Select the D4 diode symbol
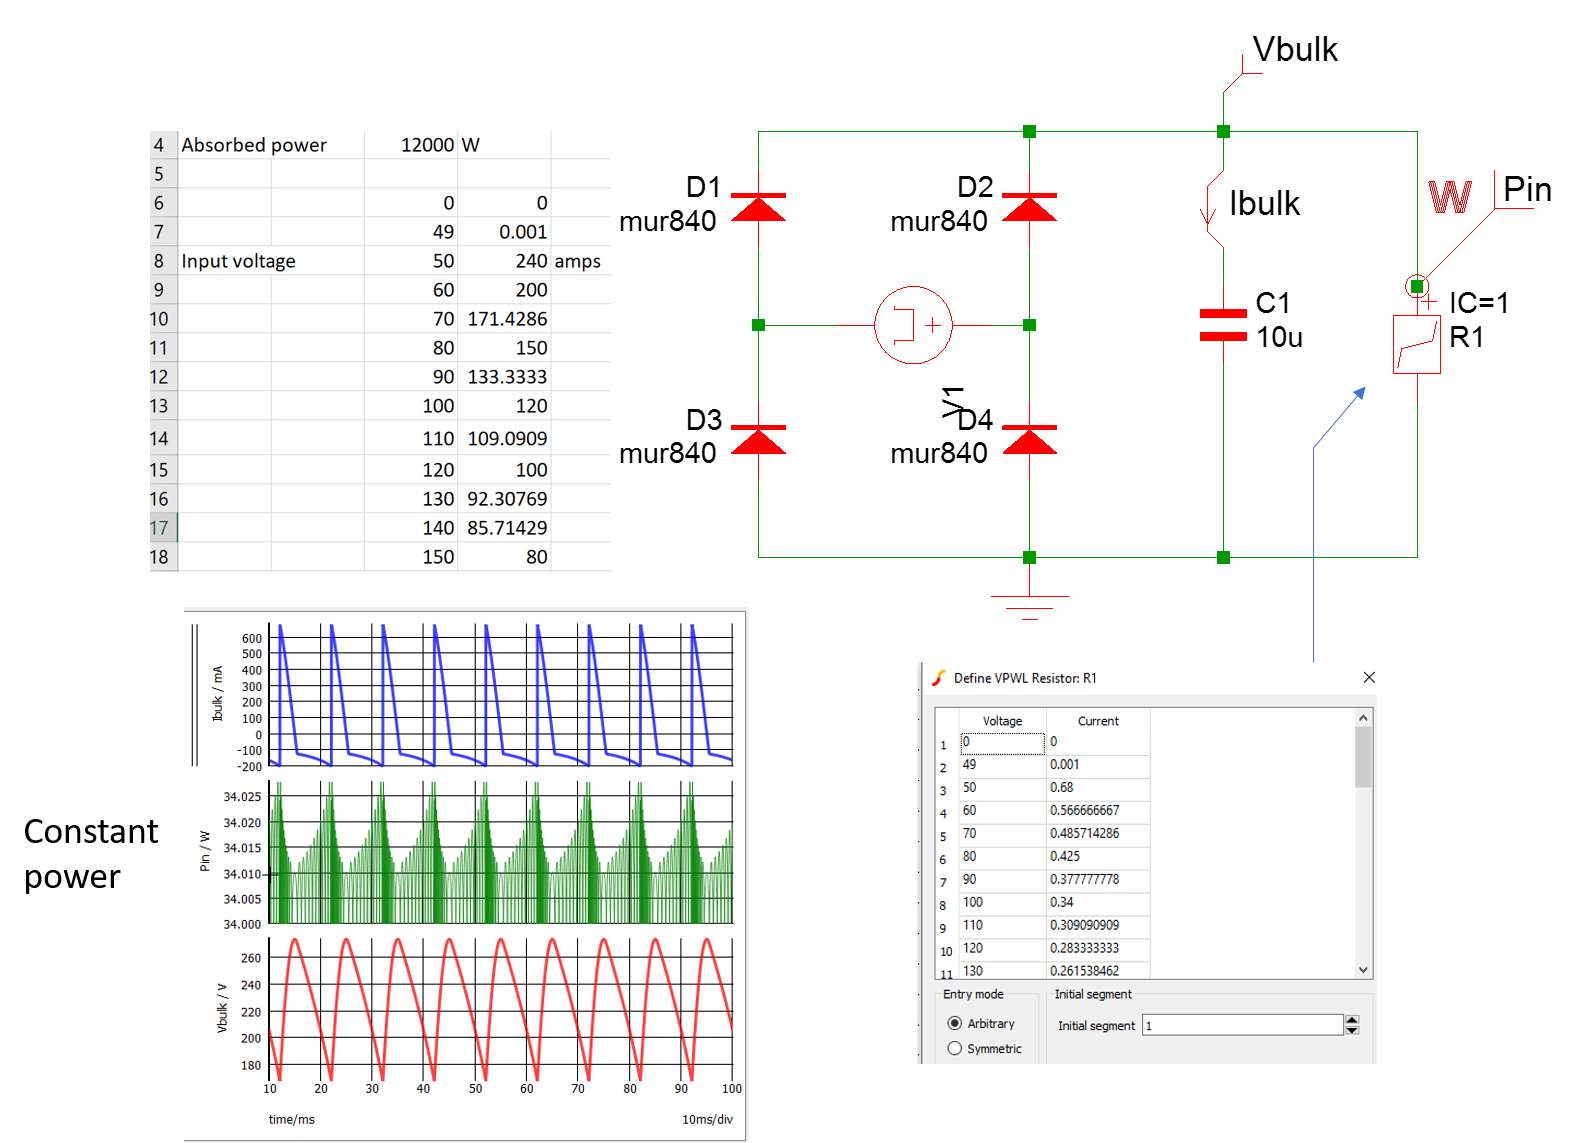The height and width of the screenshot is (1143, 1593). pyautogui.click(x=1029, y=439)
